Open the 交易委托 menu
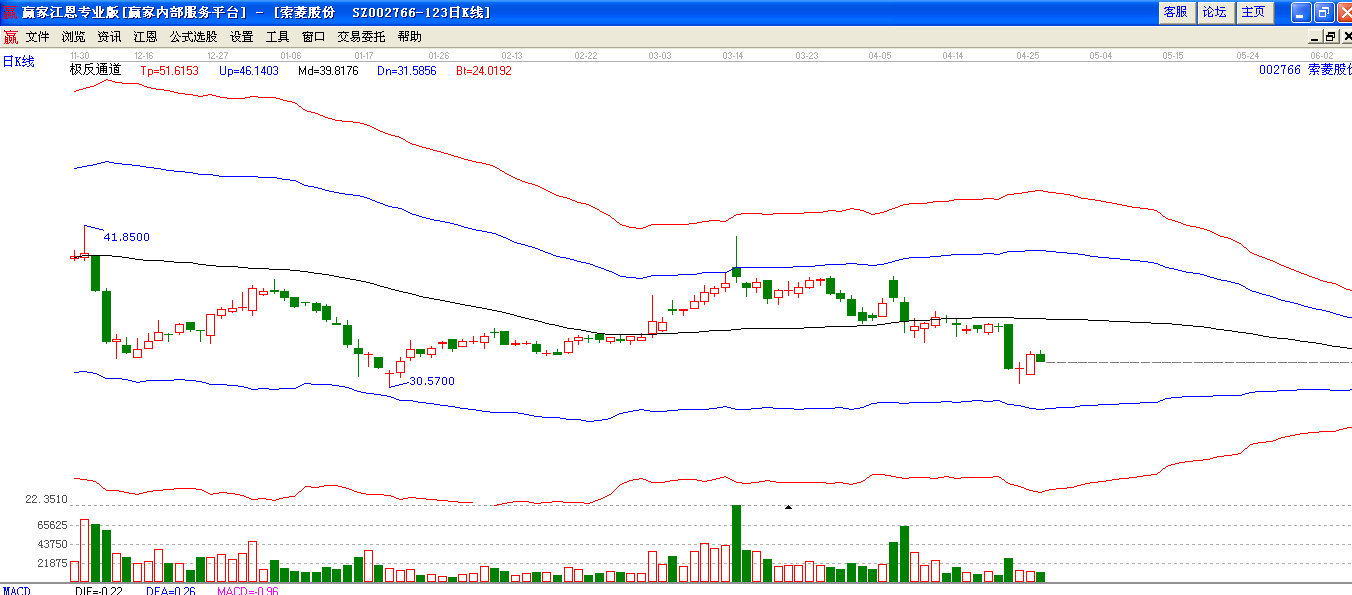Image resolution: width=1352 pixels, height=595 pixels. (361, 37)
